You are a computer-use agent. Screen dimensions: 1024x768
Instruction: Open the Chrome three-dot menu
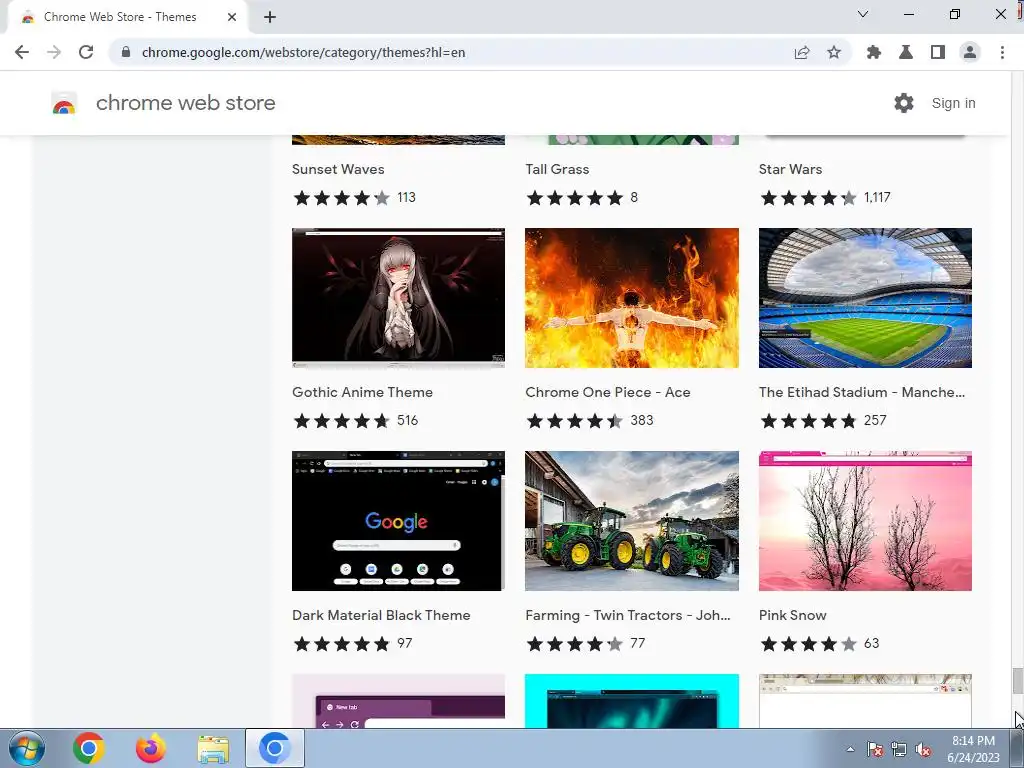pyautogui.click(x=1002, y=52)
